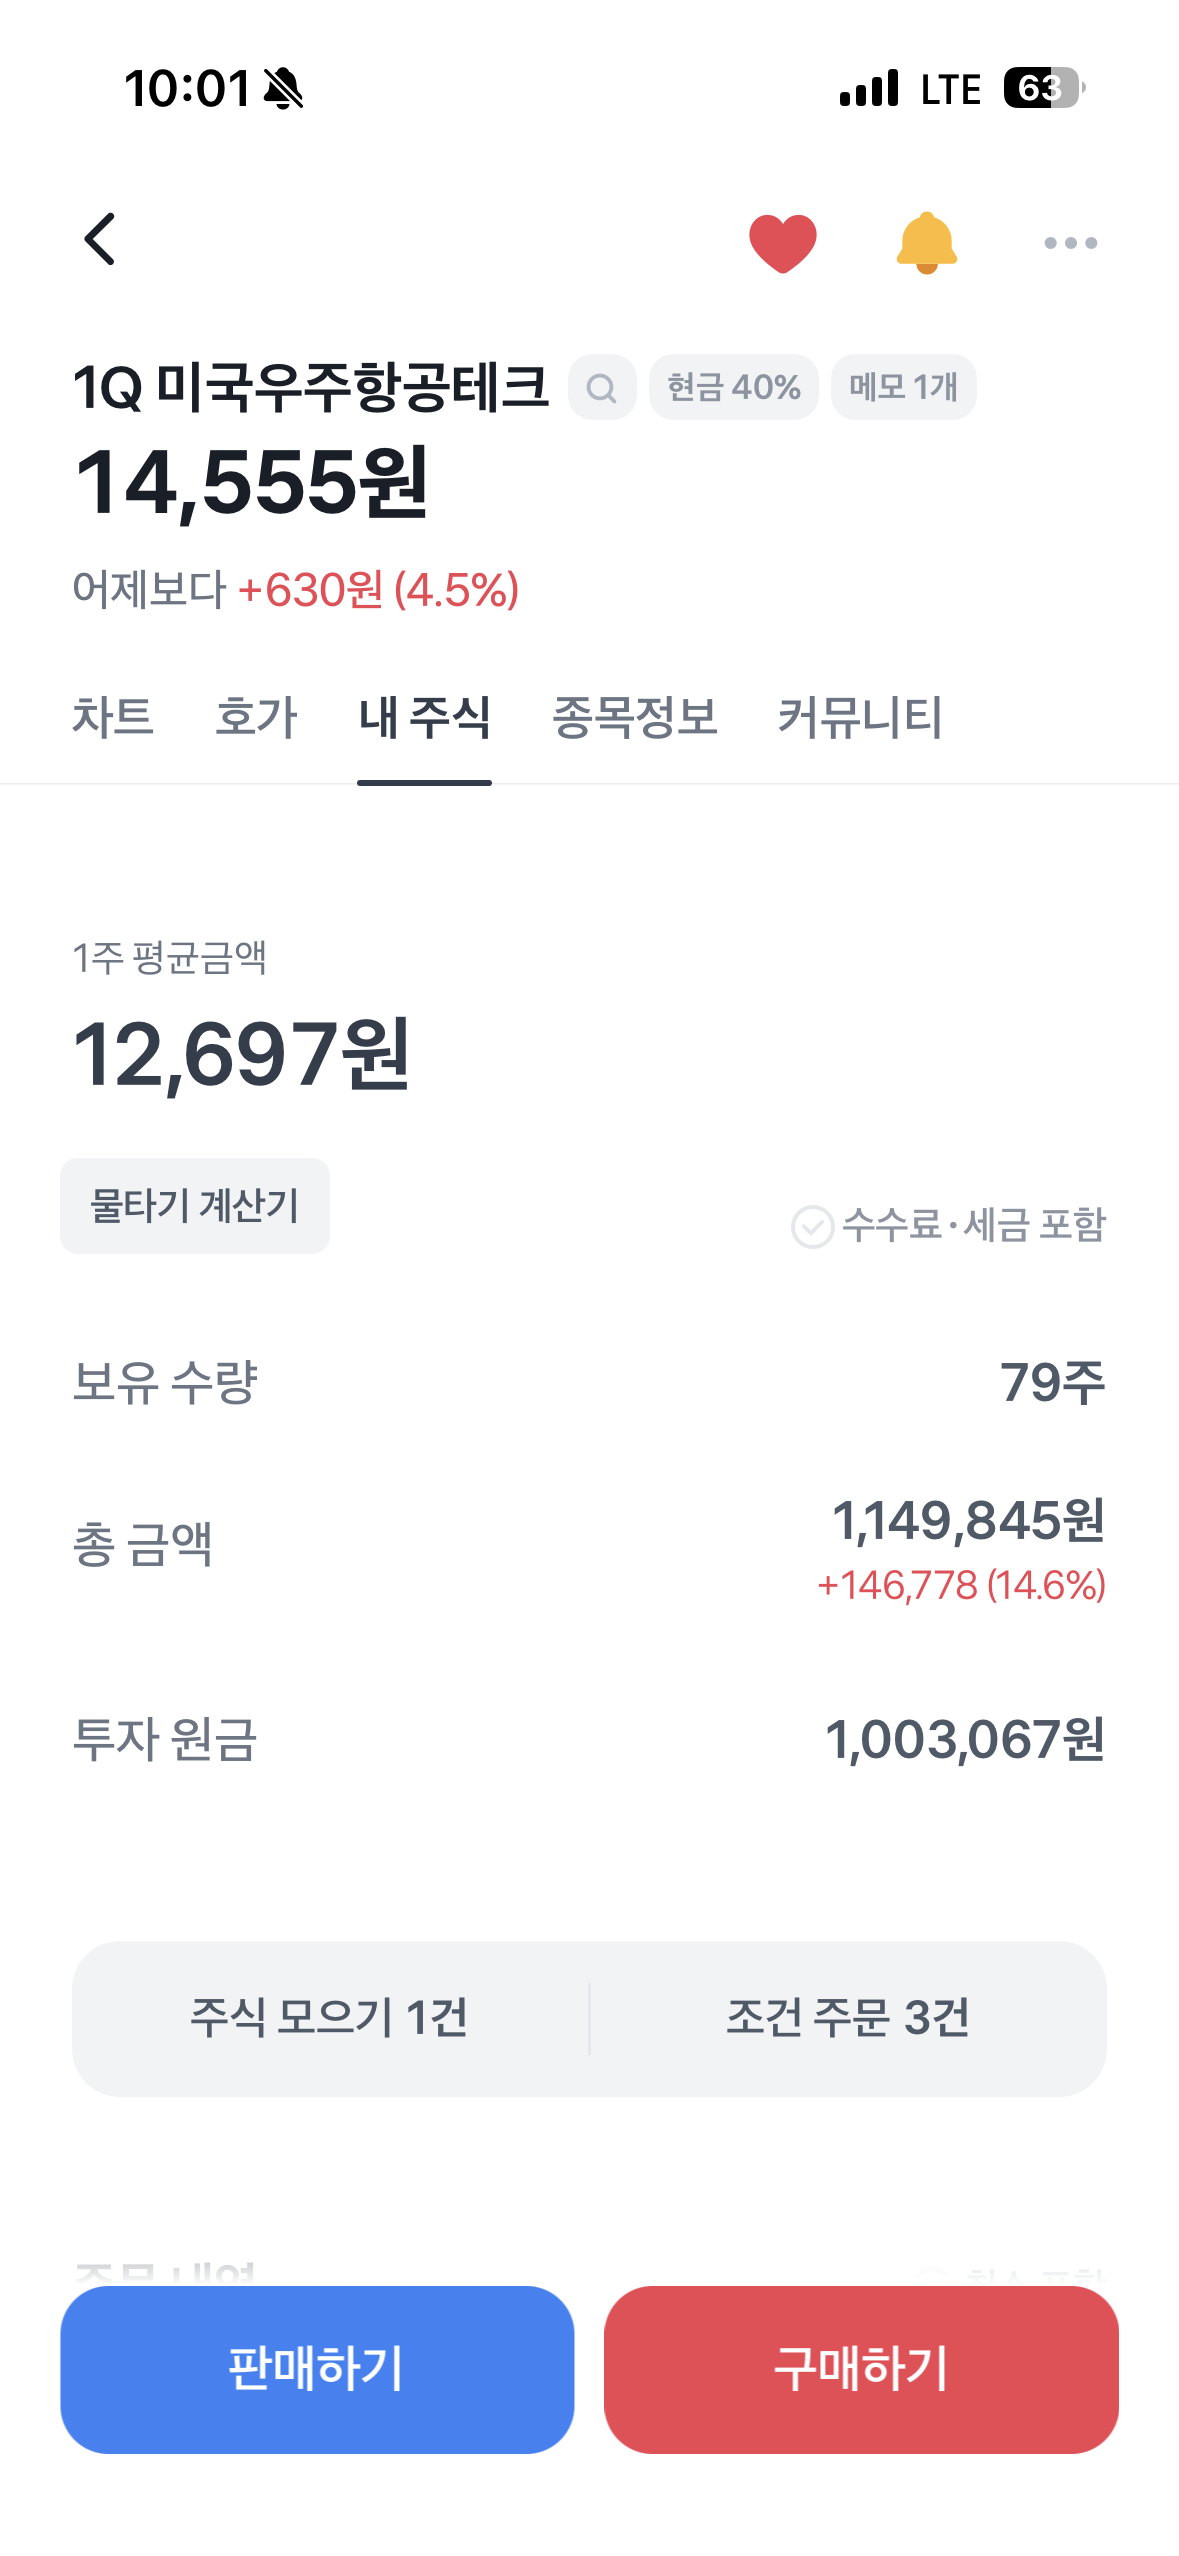Go to the 커뮤니티 tab

coord(860,718)
